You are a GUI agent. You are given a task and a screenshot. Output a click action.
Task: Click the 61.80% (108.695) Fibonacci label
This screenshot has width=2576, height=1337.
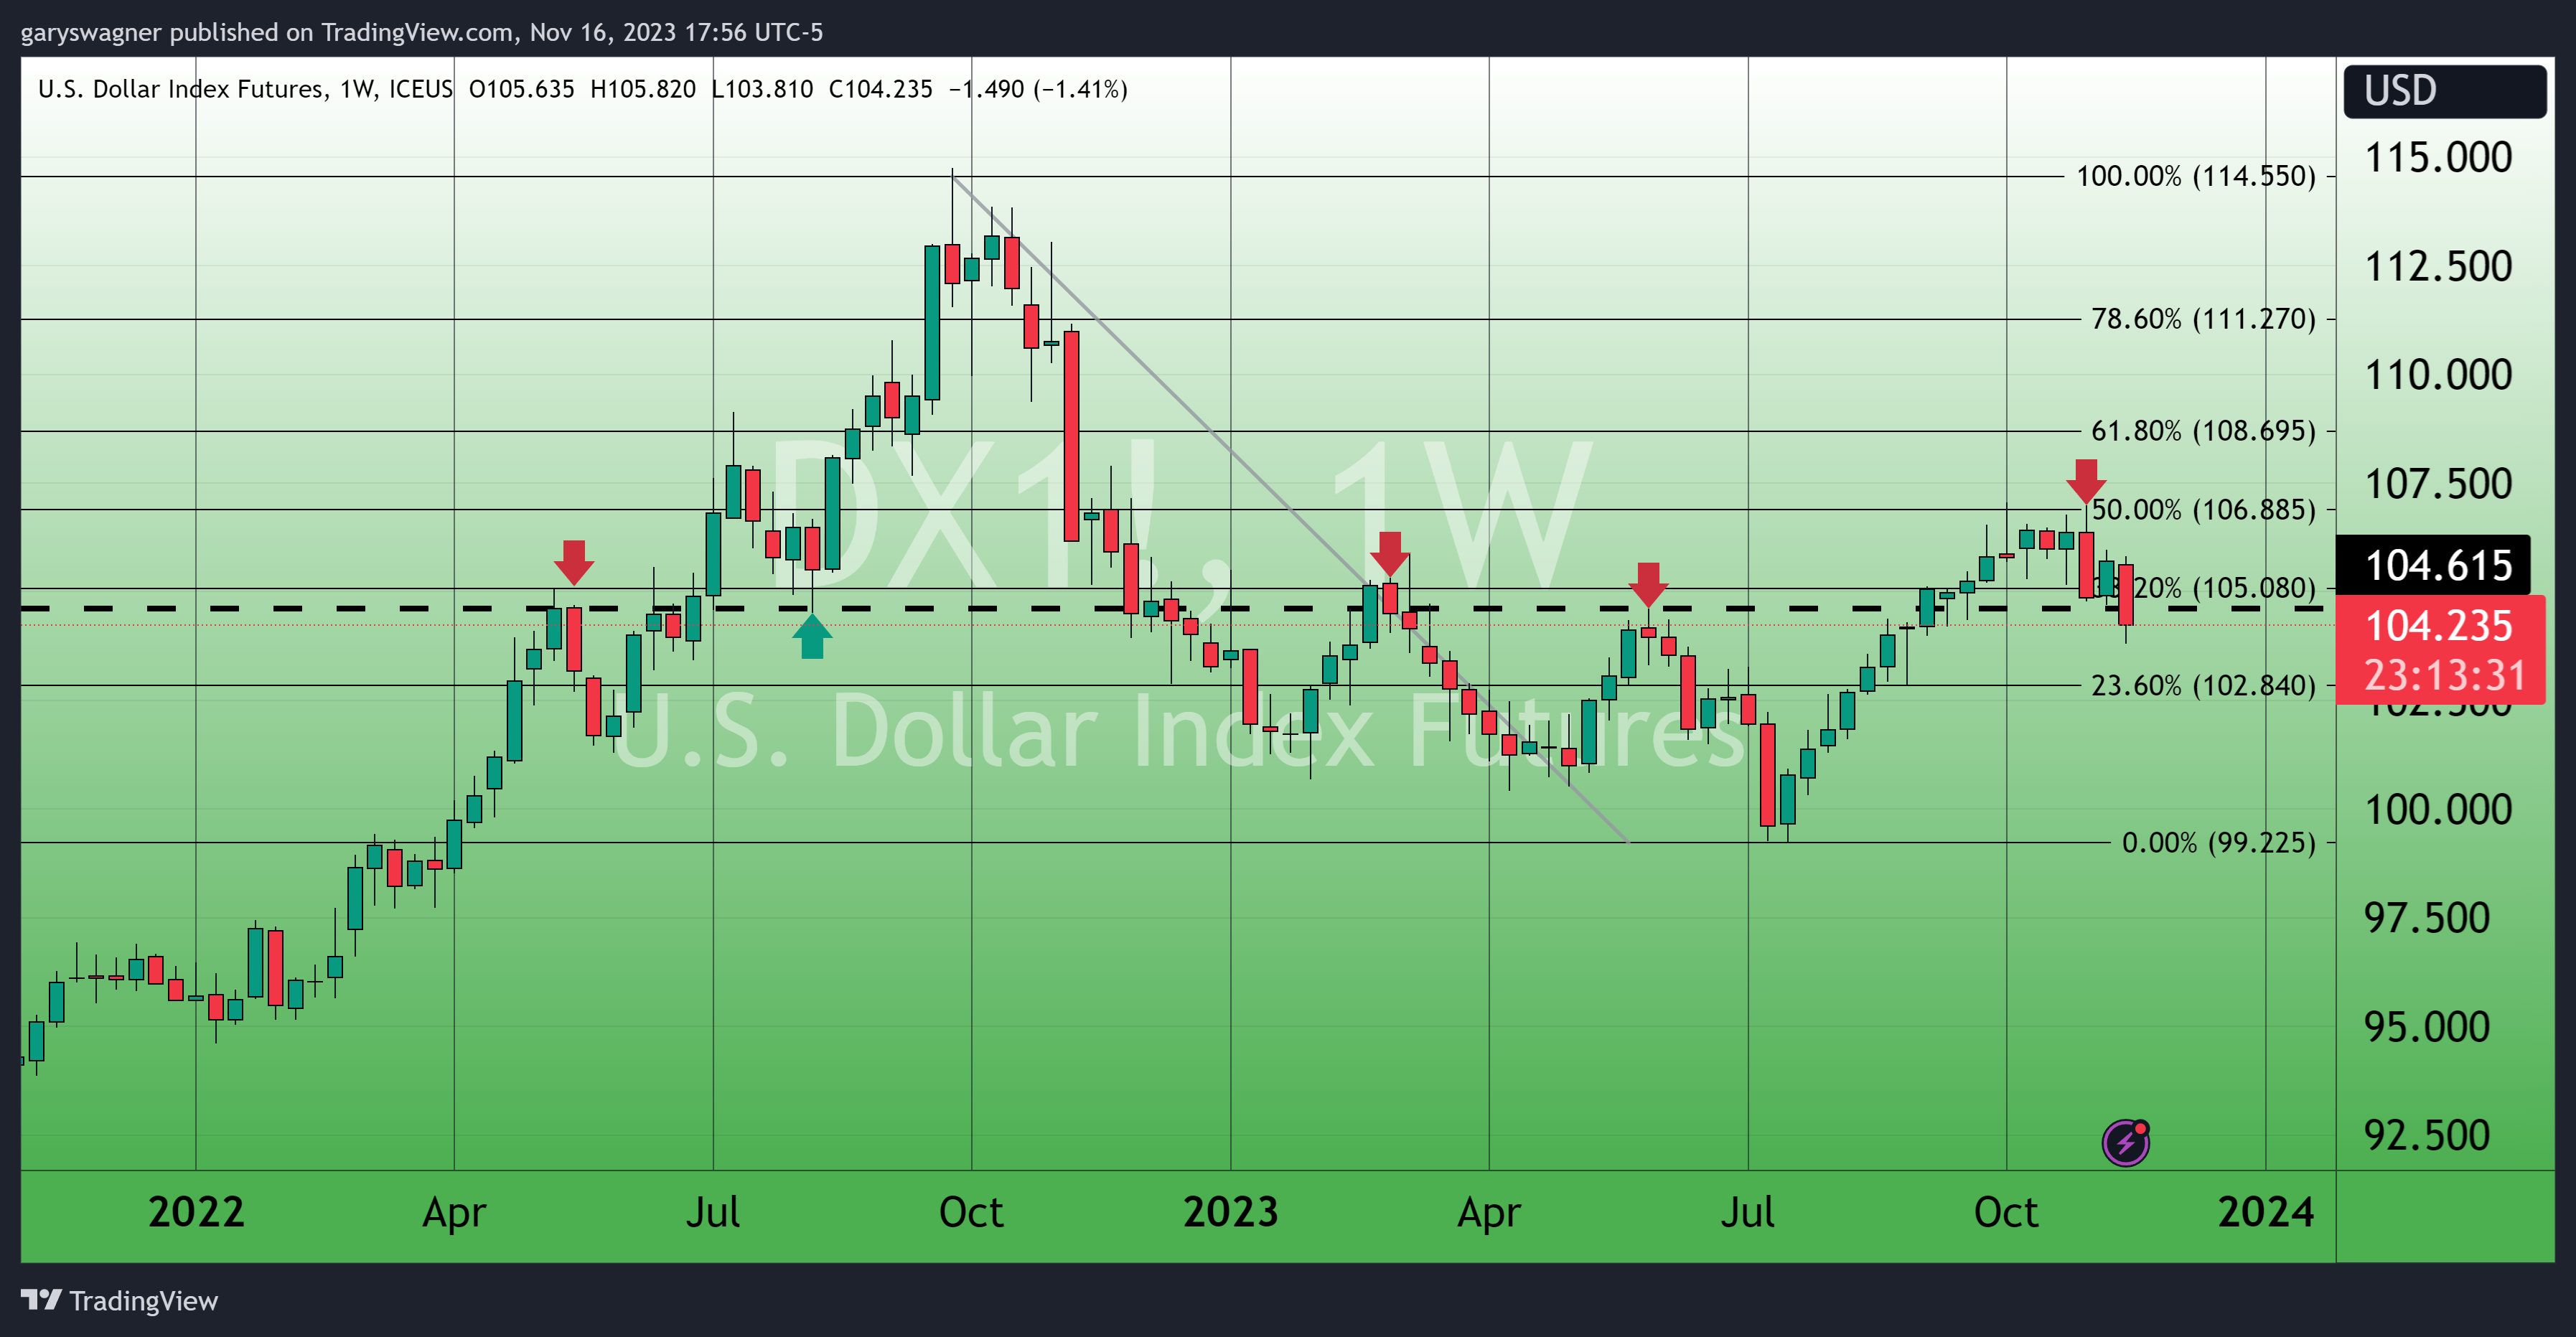tap(2202, 431)
